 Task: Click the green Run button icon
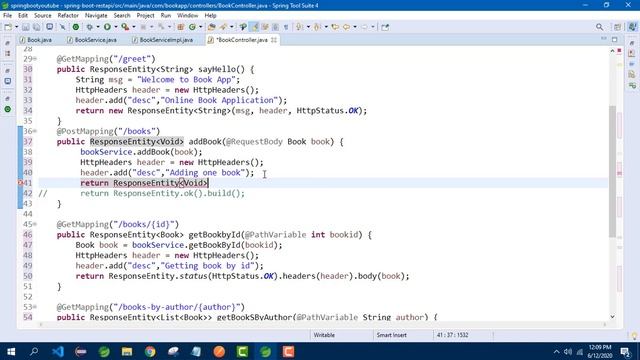pyautogui.click(x=107, y=27)
